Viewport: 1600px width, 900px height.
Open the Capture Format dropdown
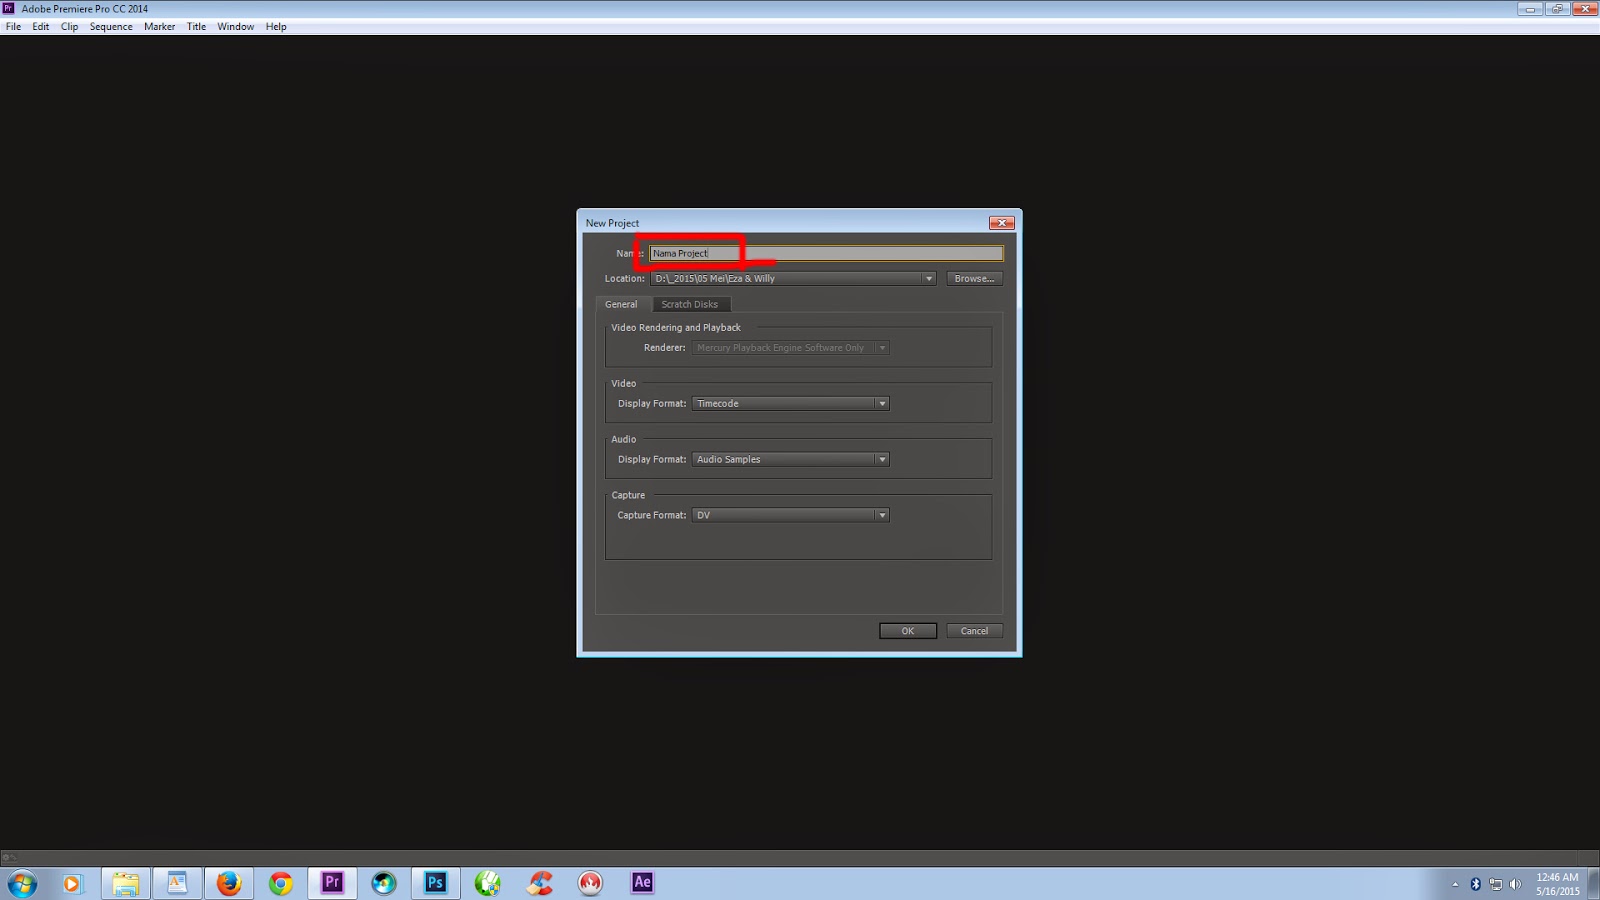[x=790, y=516]
